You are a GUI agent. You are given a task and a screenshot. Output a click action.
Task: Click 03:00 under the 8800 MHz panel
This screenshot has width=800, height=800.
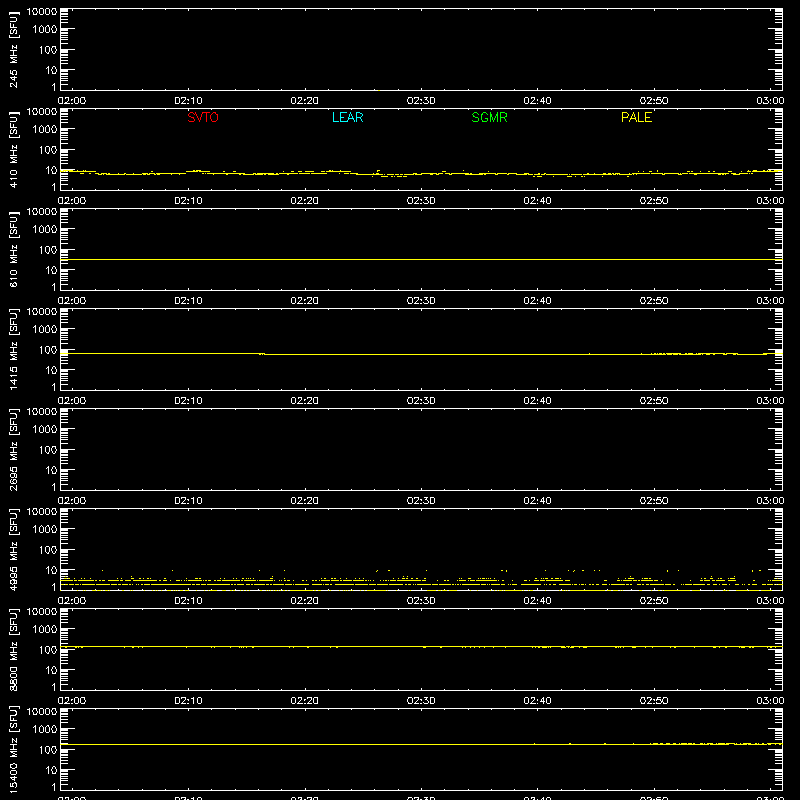tap(770, 701)
